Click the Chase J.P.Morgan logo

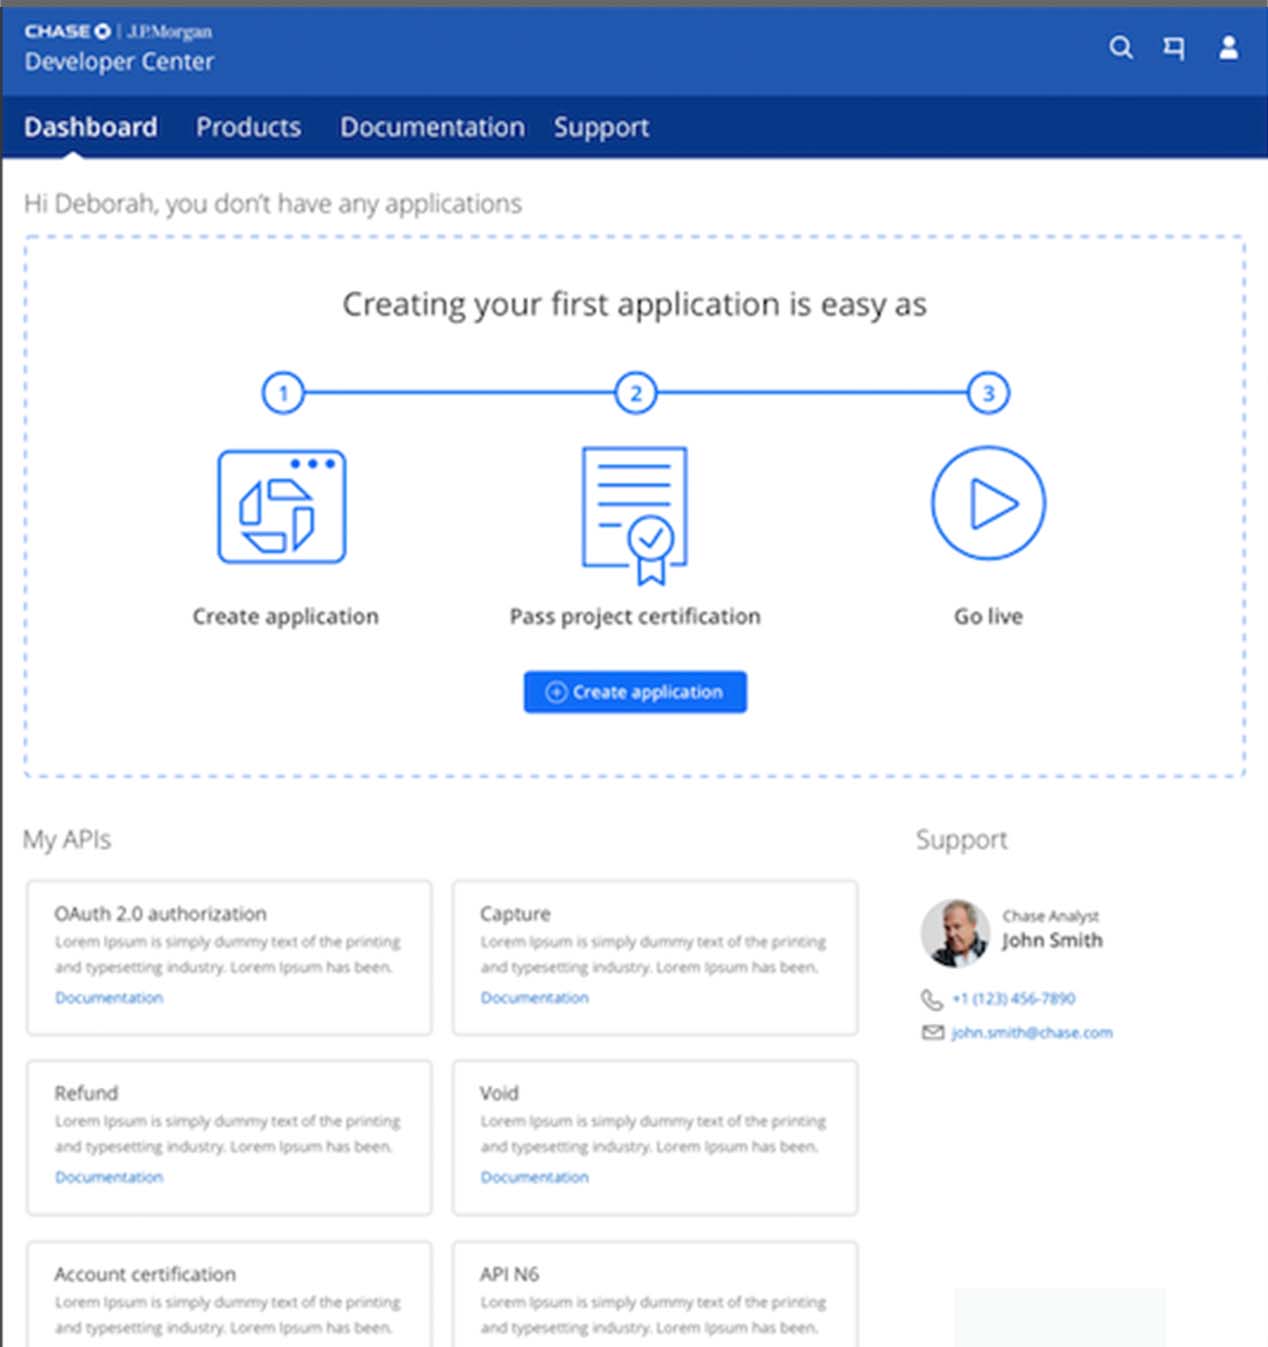[118, 31]
